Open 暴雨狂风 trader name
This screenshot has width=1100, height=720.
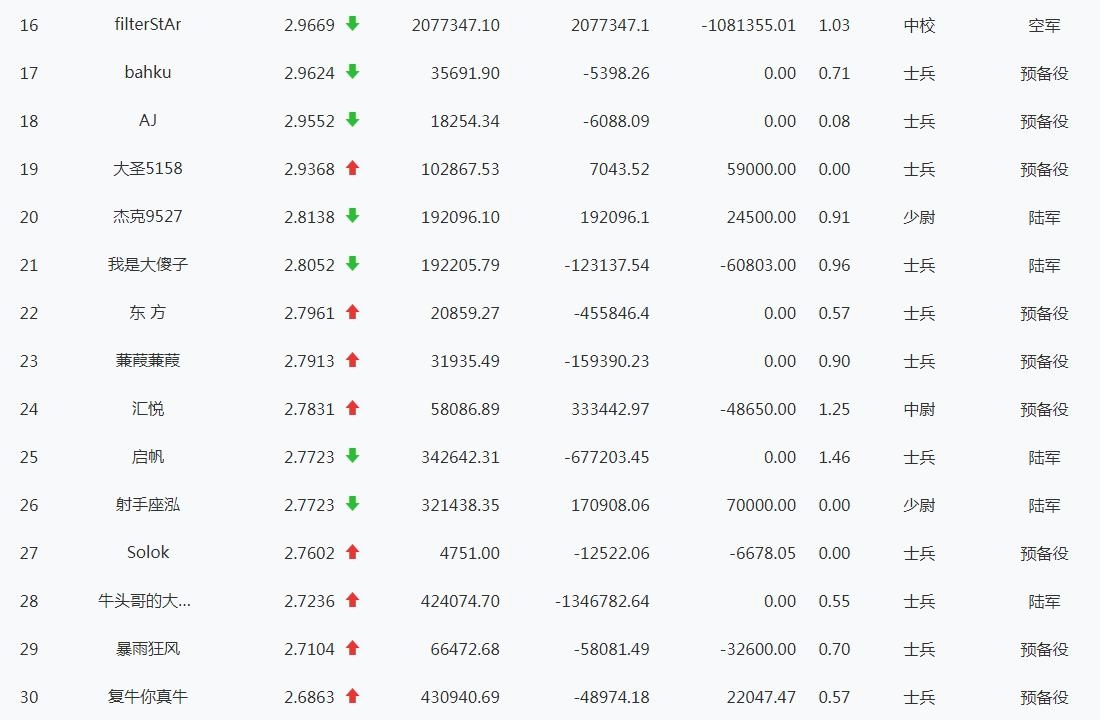coord(148,649)
